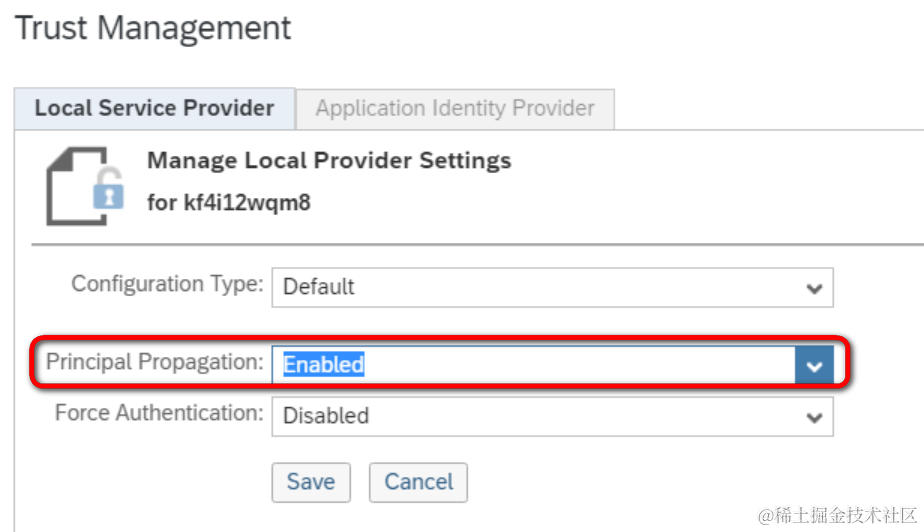Click the Principal Propagation label

(x=155, y=362)
